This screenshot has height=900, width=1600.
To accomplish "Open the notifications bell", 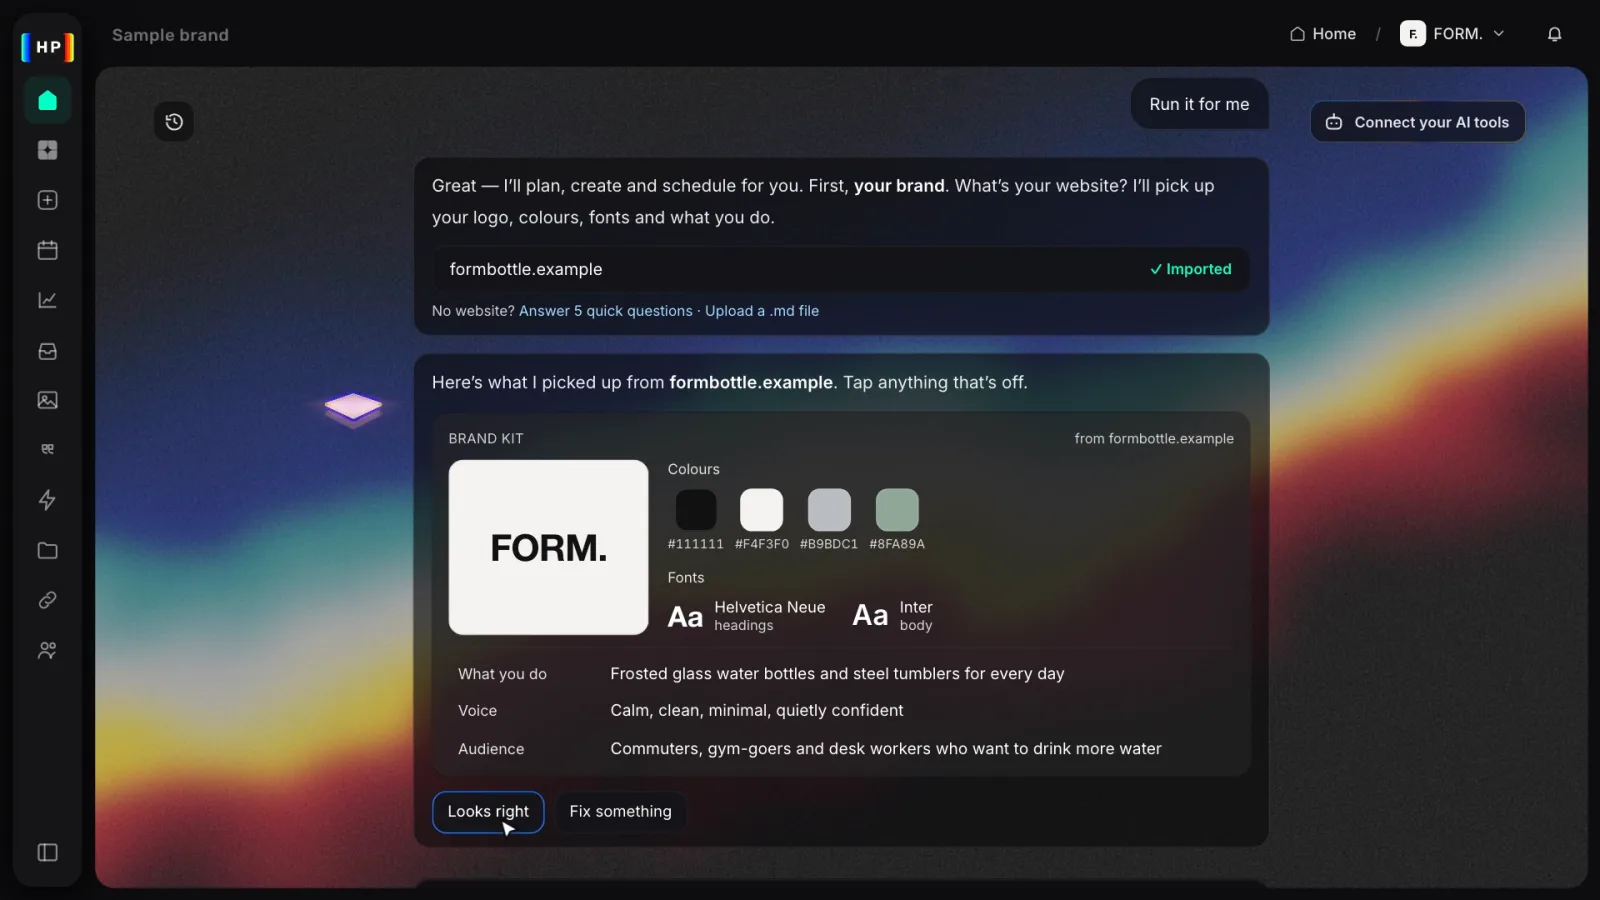I will point(1554,34).
